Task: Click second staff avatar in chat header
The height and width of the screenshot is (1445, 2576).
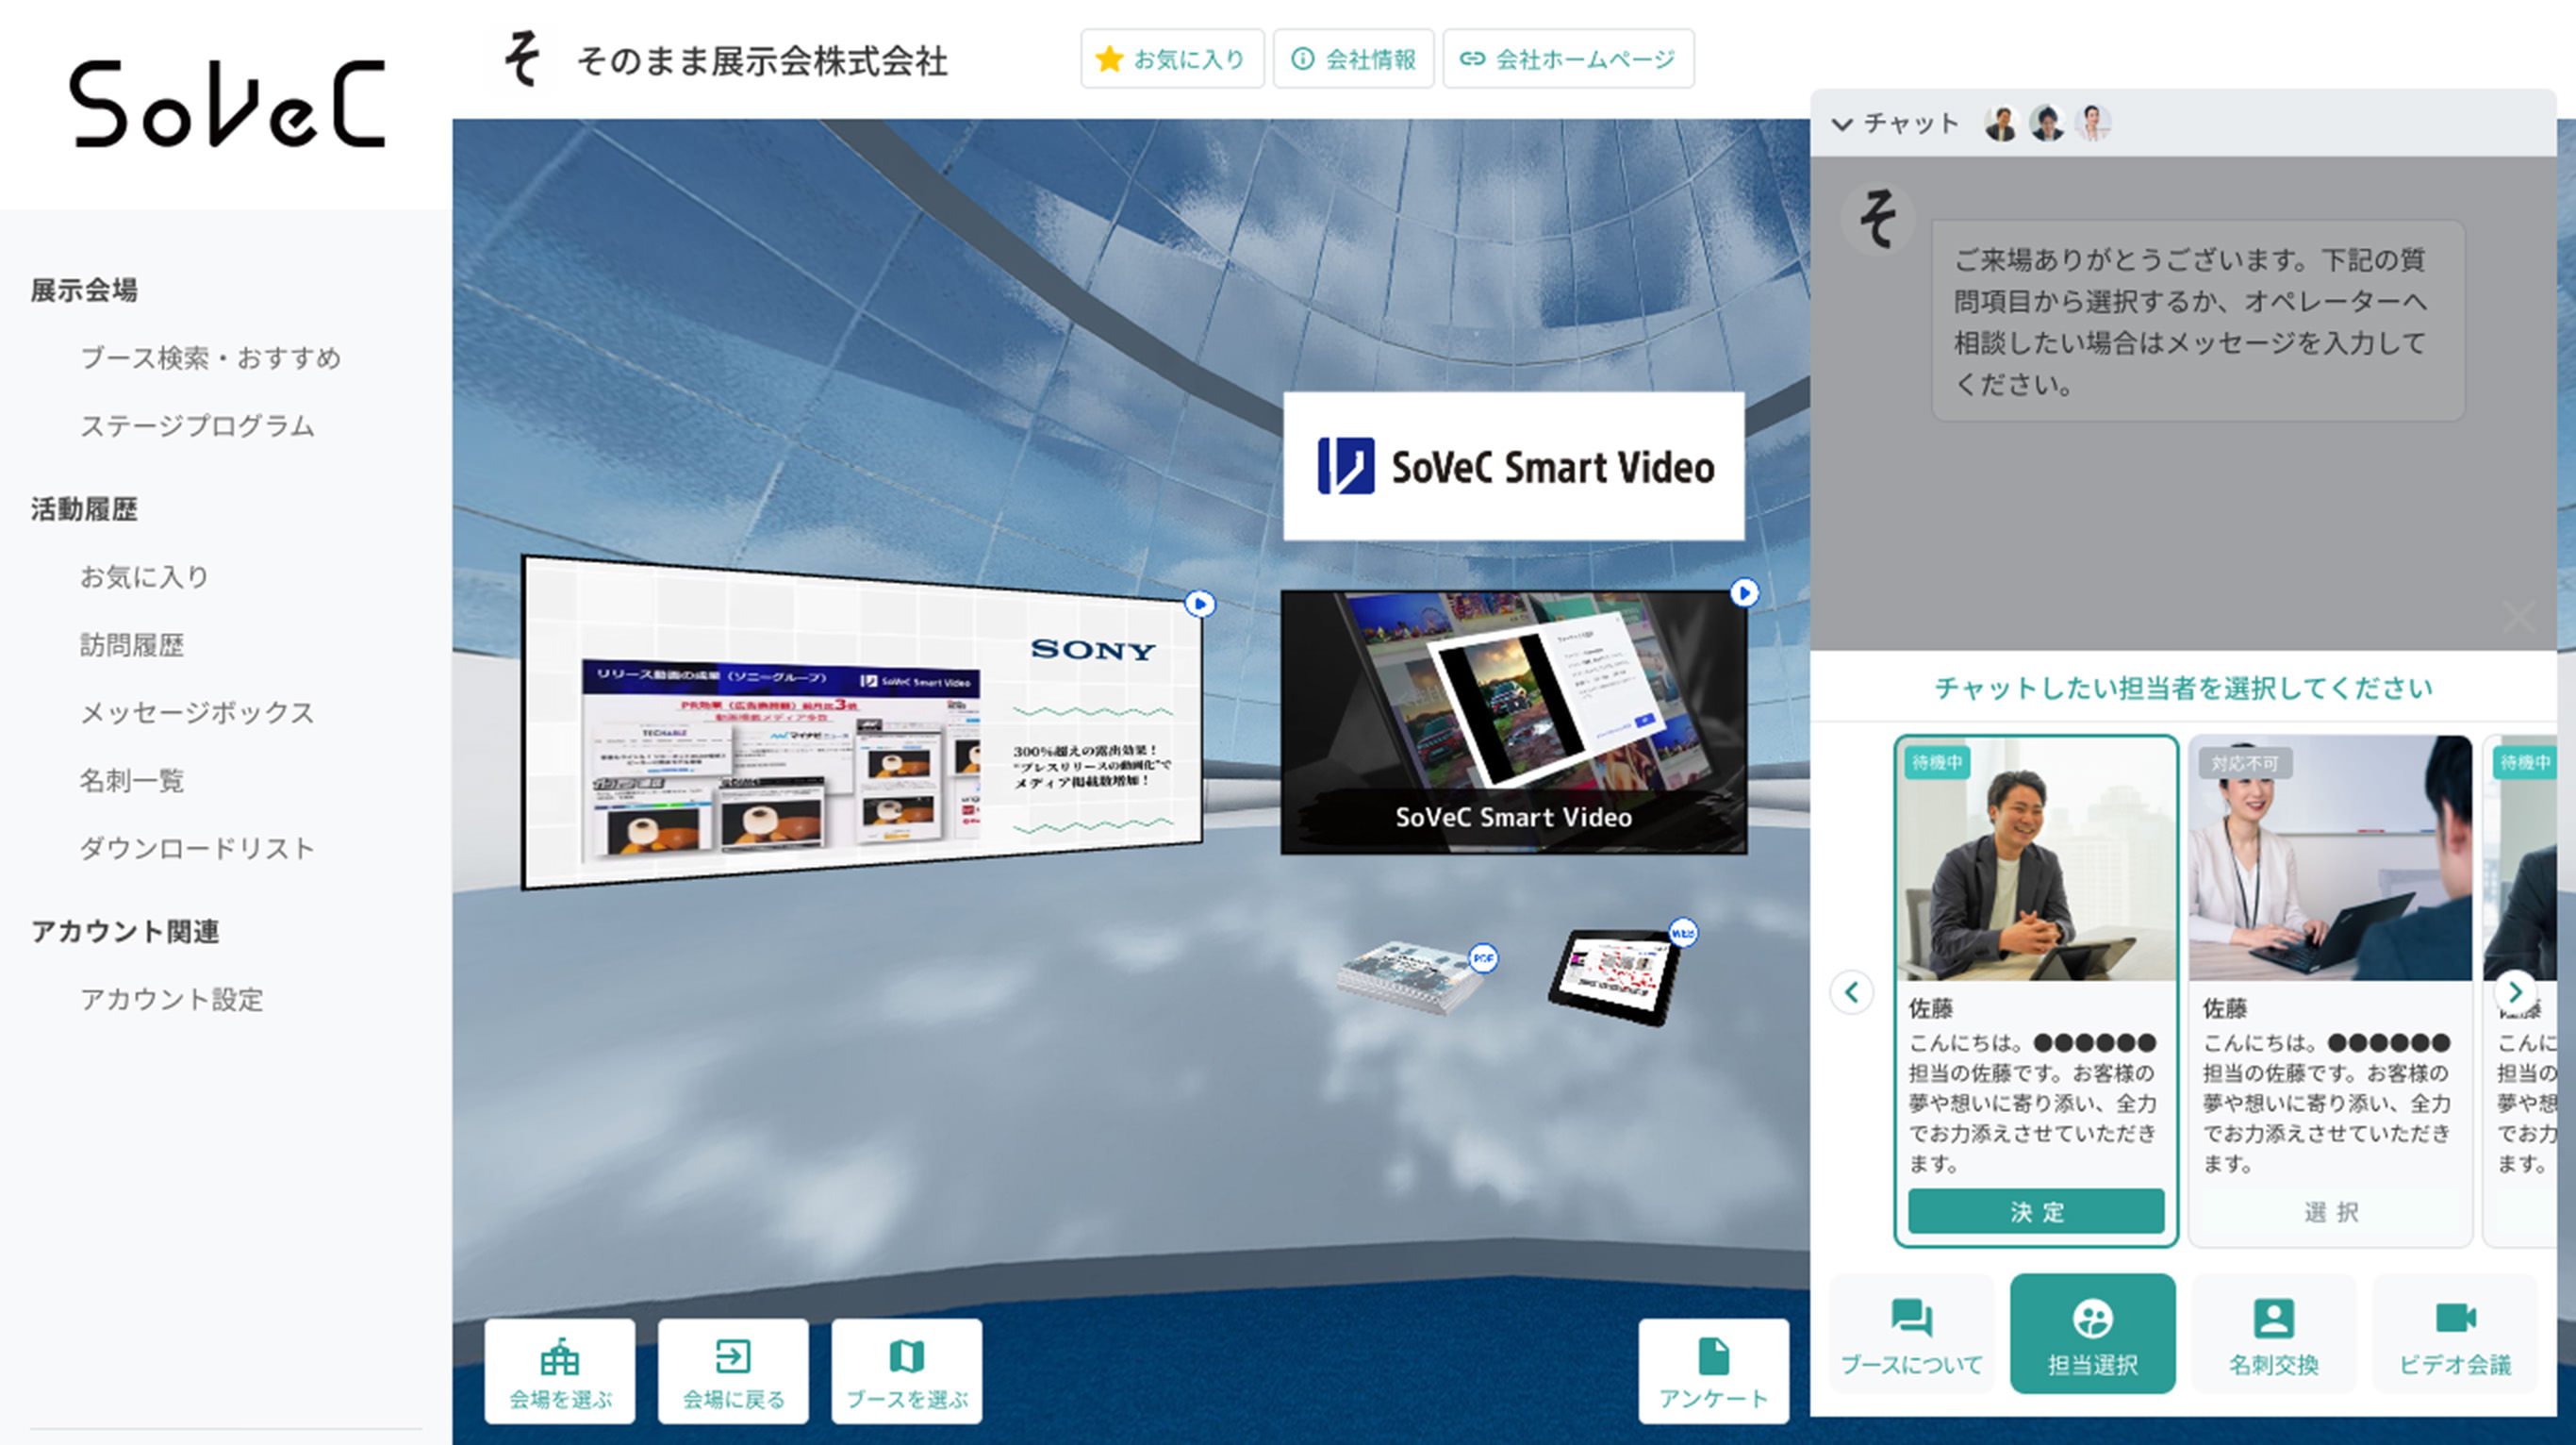Action: point(2047,123)
